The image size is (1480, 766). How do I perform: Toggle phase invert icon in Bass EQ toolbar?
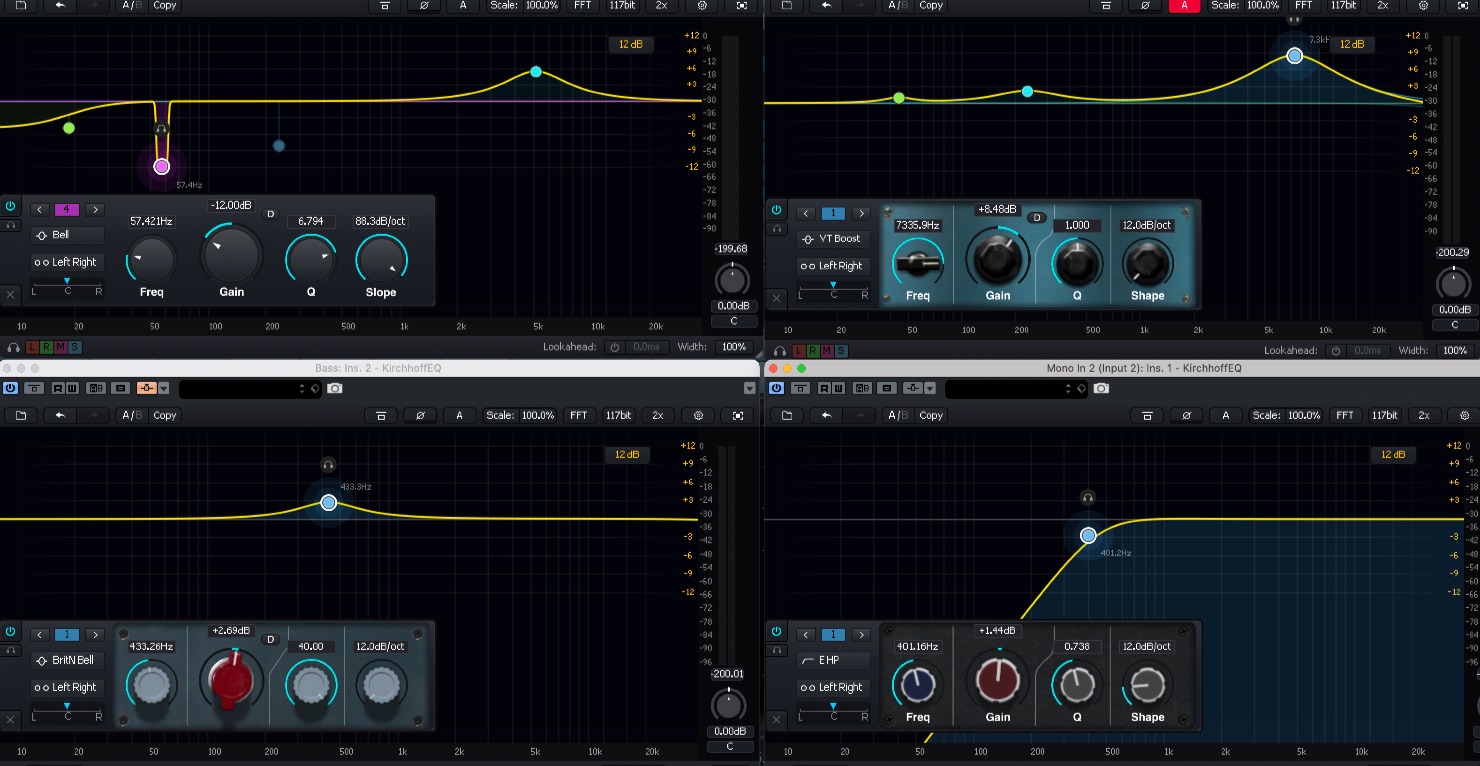421,415
